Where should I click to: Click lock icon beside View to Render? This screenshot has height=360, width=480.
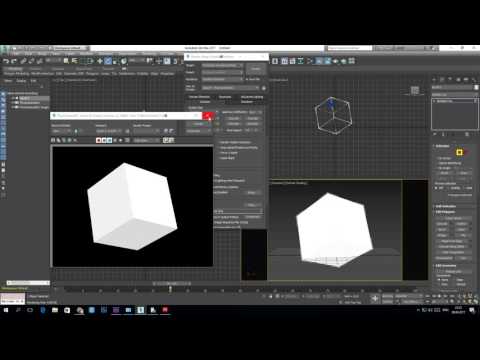coord(264,88)
